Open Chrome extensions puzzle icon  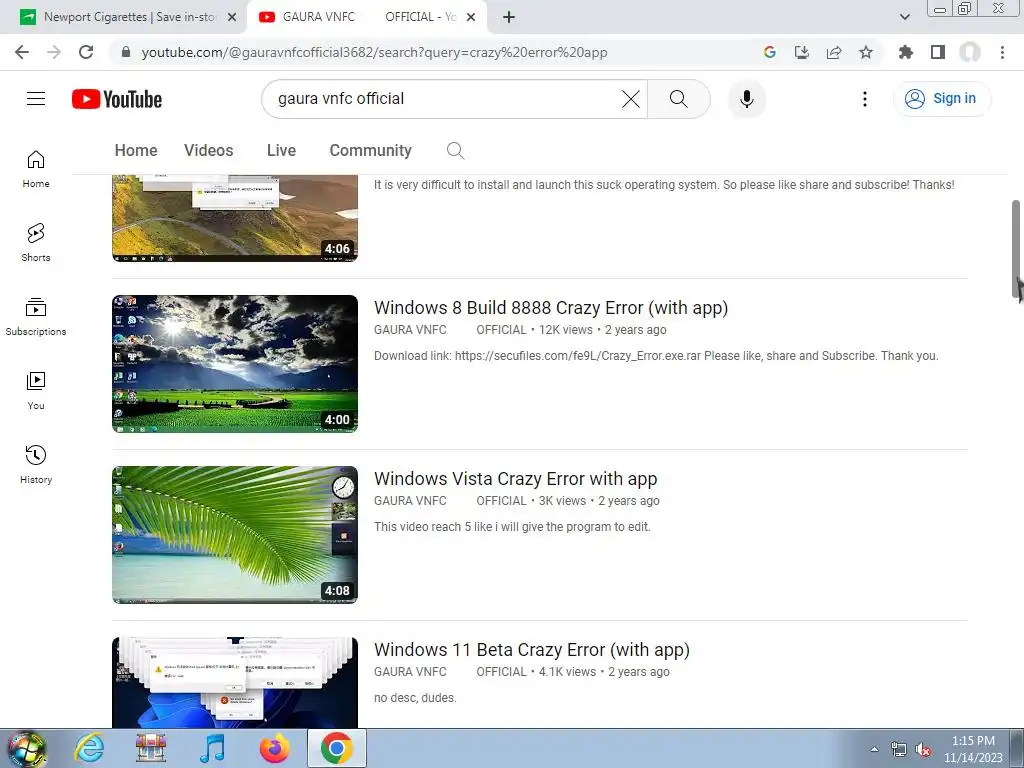pyautogui.click(x=906, y=52)
